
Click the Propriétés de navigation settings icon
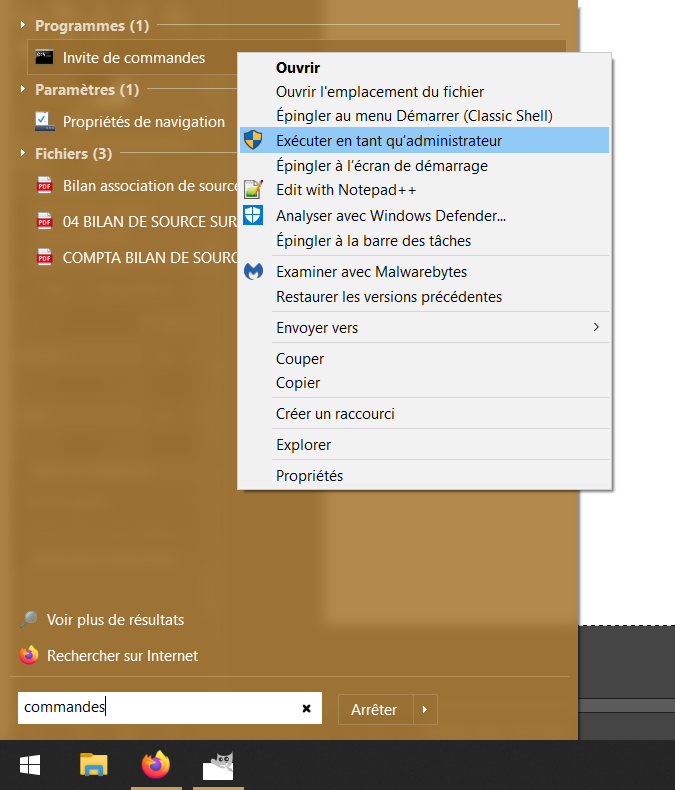[44, 122]
